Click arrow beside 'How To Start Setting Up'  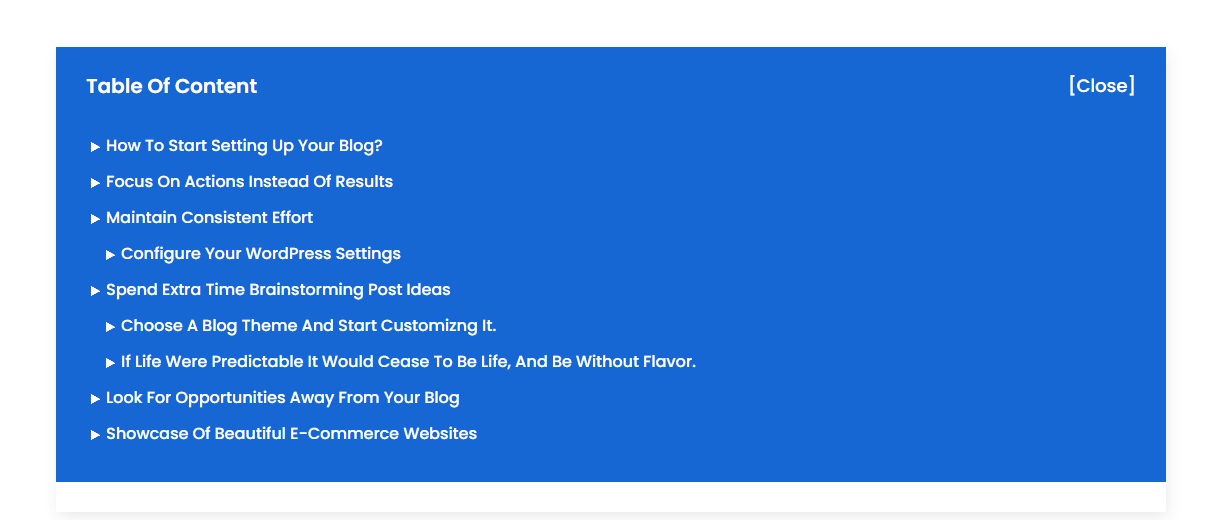[95, 147]
